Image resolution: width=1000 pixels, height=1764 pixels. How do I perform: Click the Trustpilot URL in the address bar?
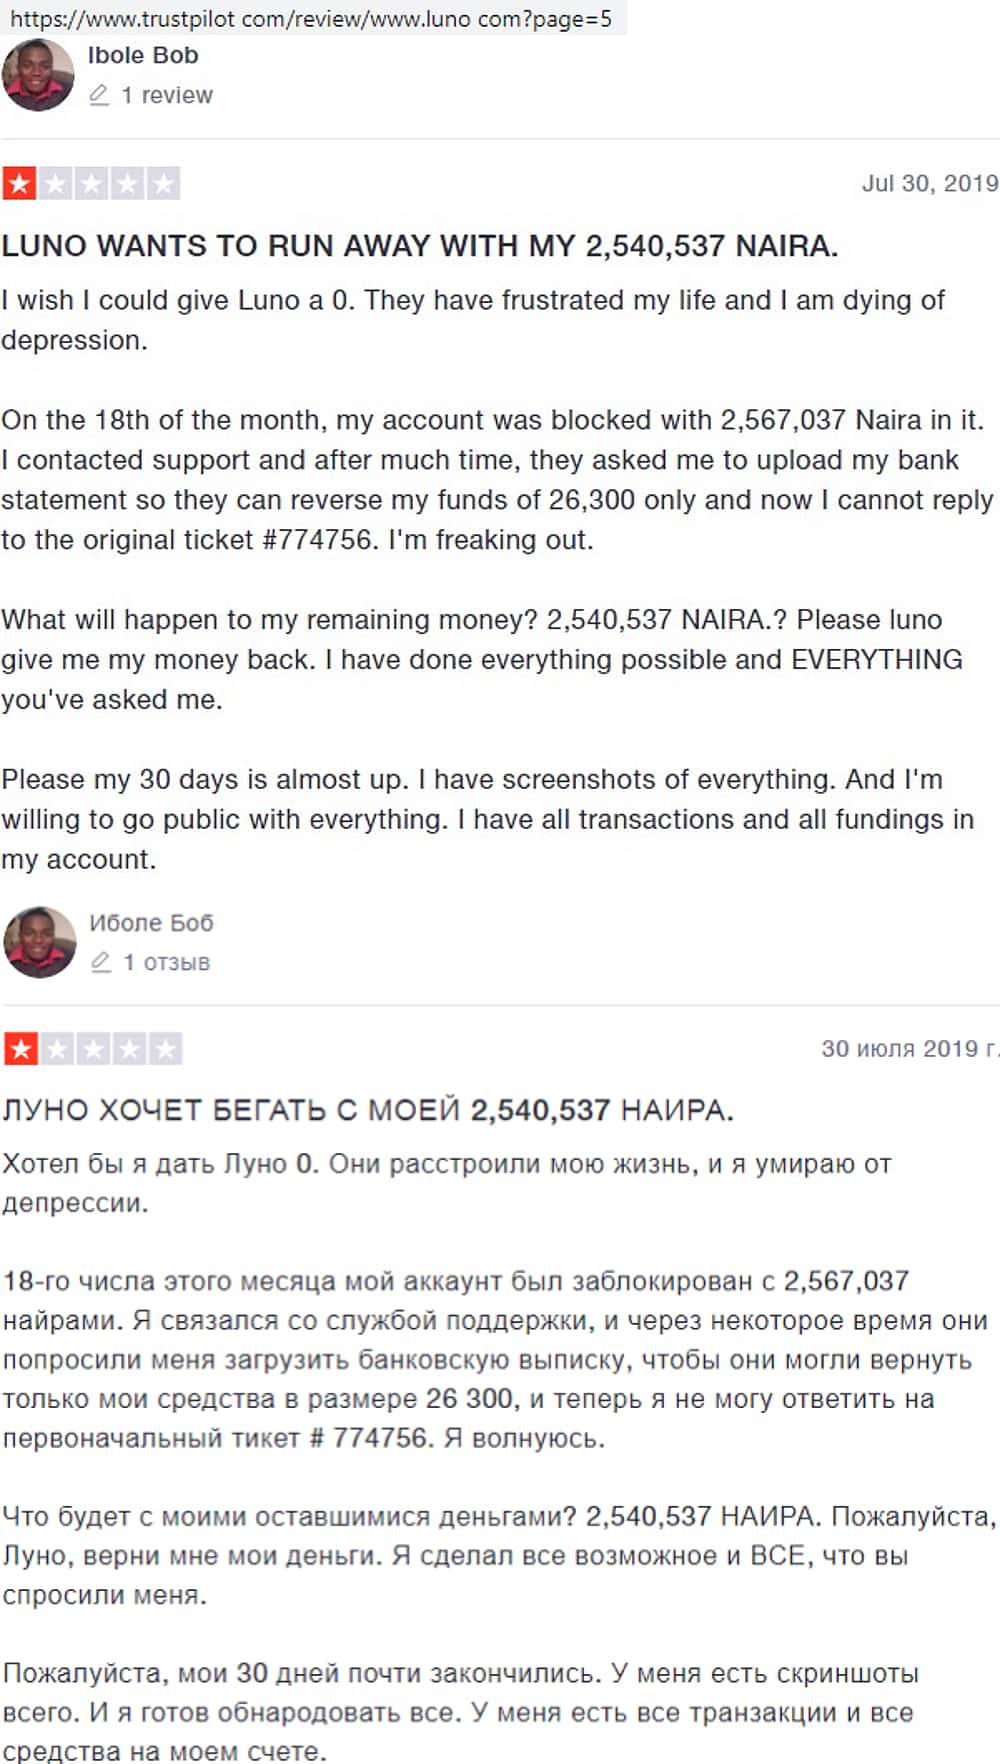click(x=310, y=18)
